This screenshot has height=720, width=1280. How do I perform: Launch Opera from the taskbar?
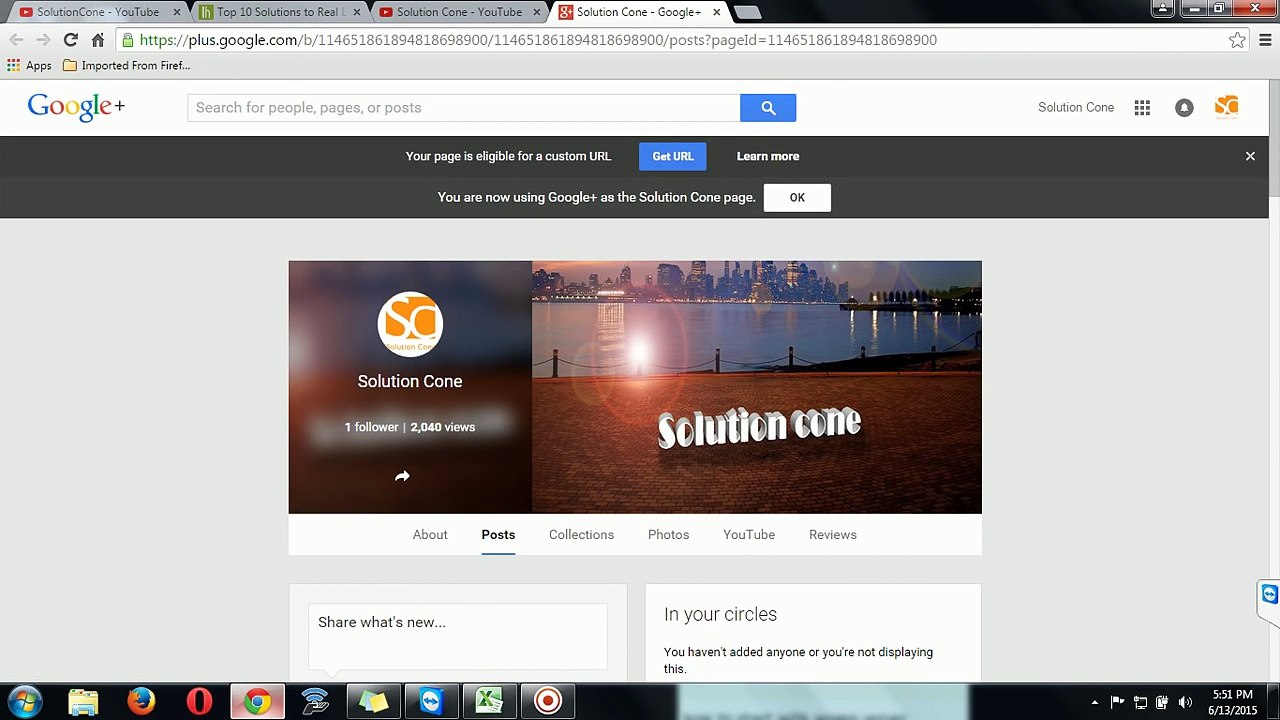[199, 701]
